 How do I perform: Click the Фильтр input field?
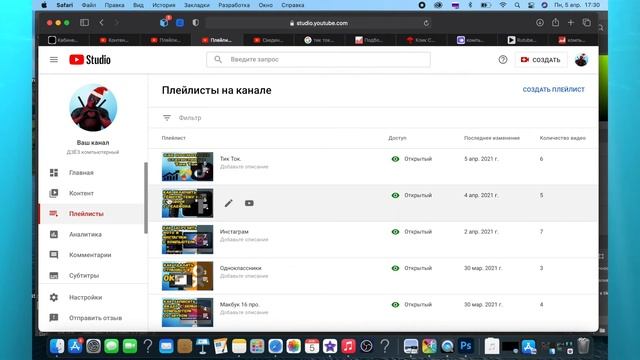pos(190,118)
